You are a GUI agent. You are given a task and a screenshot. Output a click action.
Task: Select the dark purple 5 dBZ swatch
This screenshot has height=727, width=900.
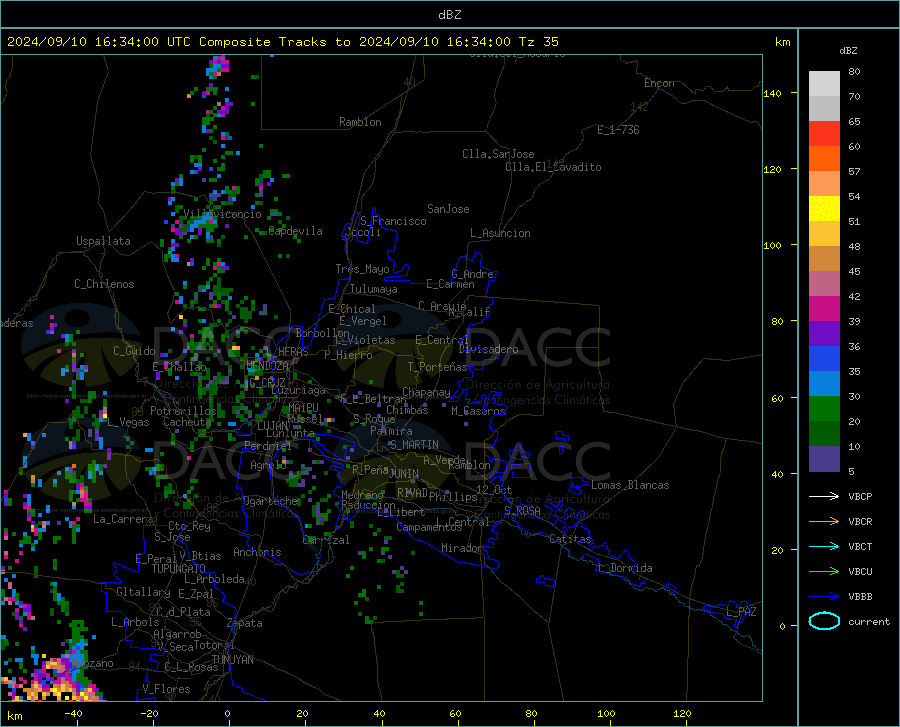click(824, 459)
